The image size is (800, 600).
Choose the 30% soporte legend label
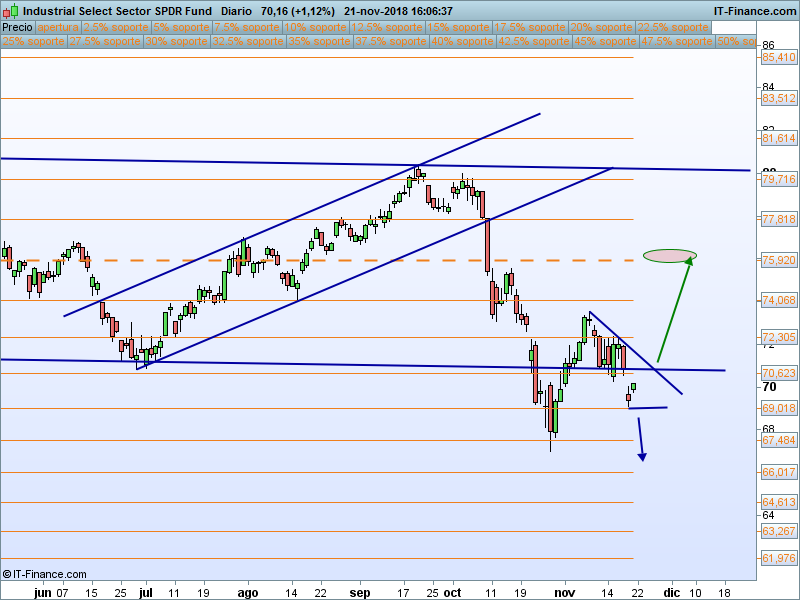tap(177, 41)
